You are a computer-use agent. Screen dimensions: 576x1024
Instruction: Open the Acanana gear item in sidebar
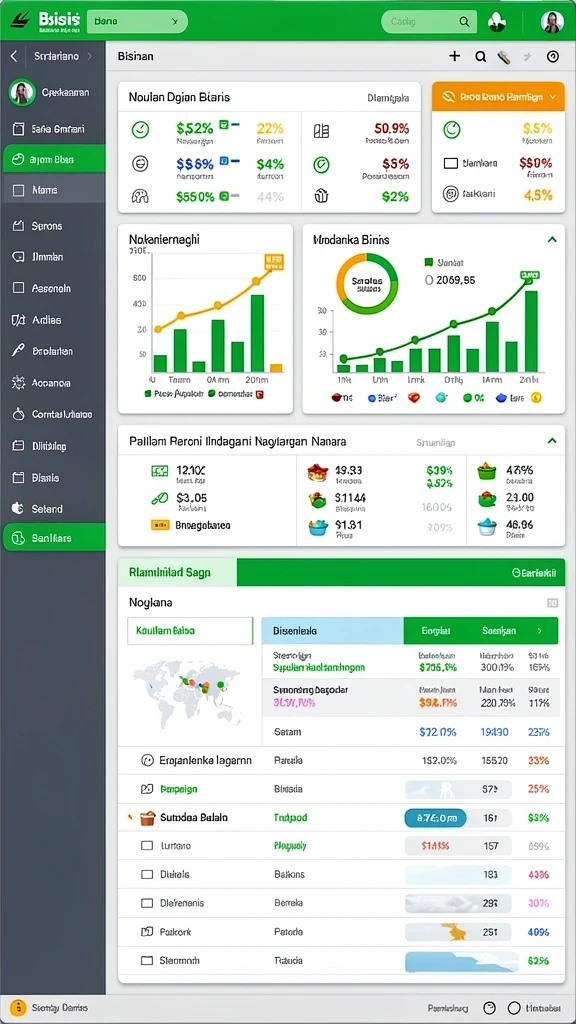(x=52, y=383)
